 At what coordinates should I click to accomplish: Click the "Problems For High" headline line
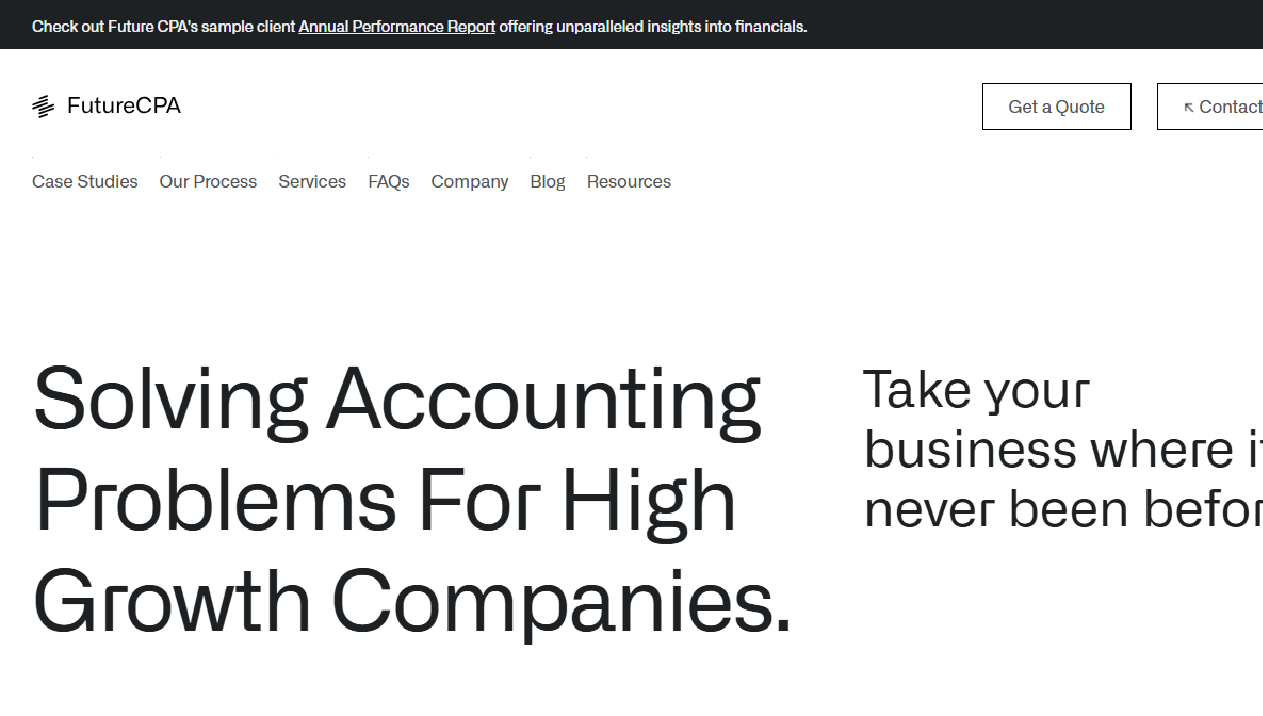(385, 500)
